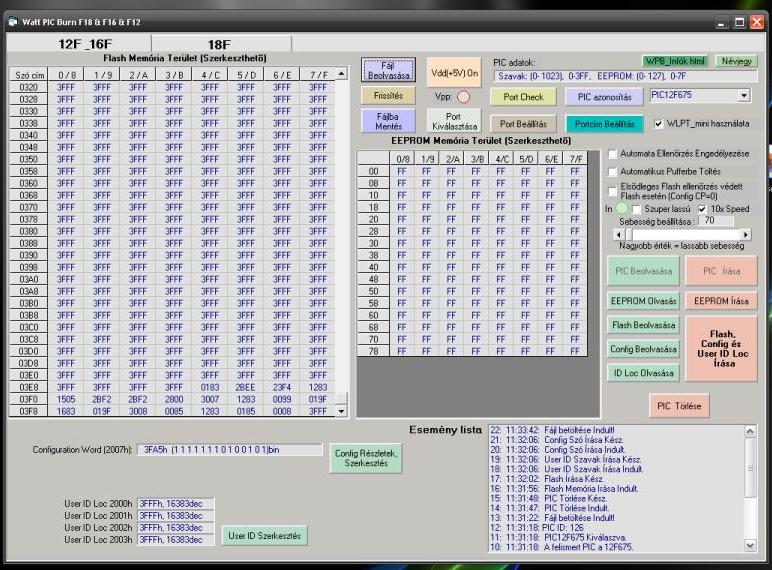Viewport: 772px width, 570px height.
Task: Click the Configuration Word 3FA5h field
Action: pos(229,450)
